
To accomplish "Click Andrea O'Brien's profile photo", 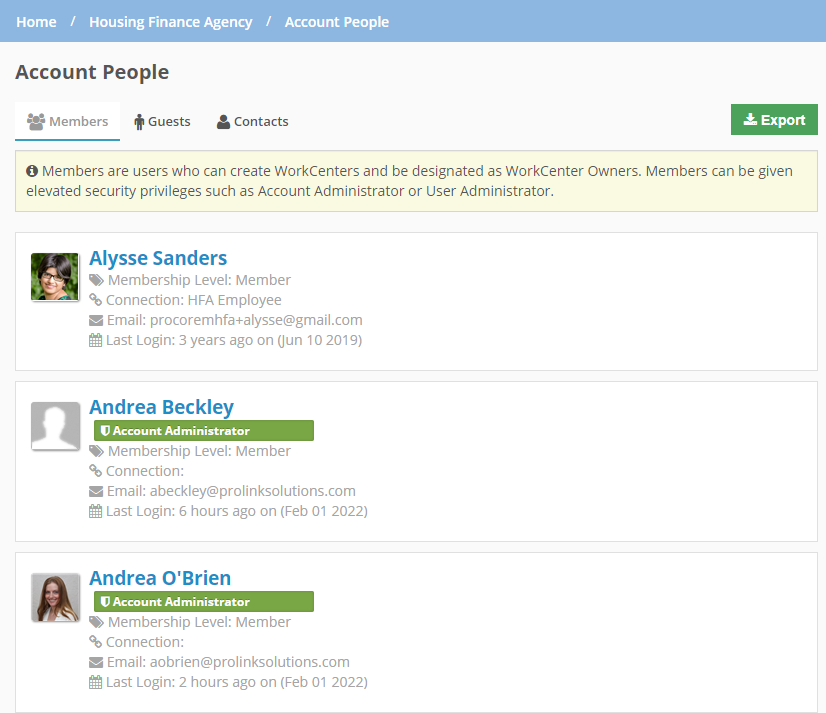I will coord(55,598).
